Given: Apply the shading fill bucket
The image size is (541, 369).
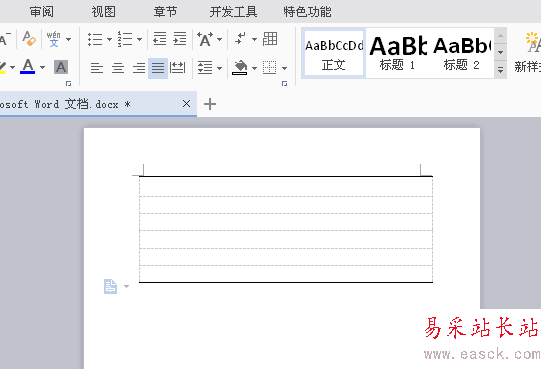Looking at the screenshot, I should pyautogui.click(x=240, y=68).
